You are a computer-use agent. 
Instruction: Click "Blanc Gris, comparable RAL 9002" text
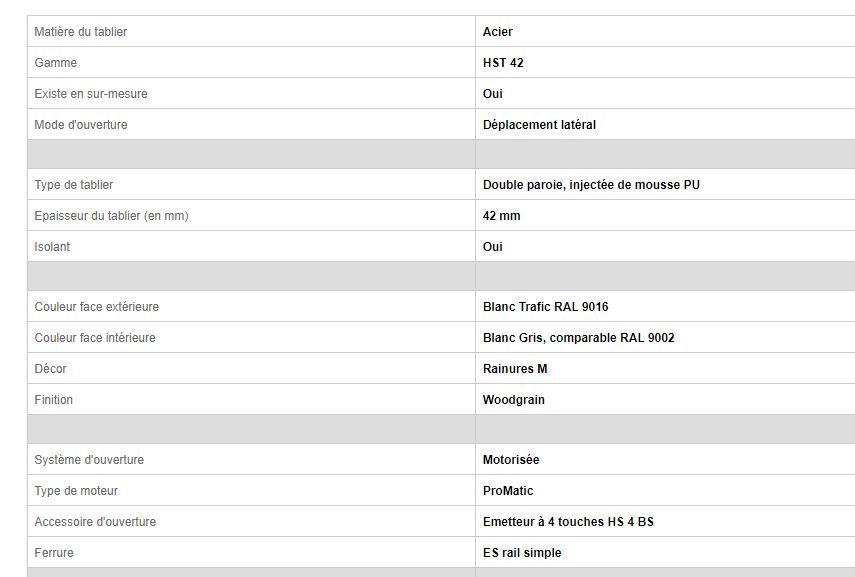click(578, 338)
